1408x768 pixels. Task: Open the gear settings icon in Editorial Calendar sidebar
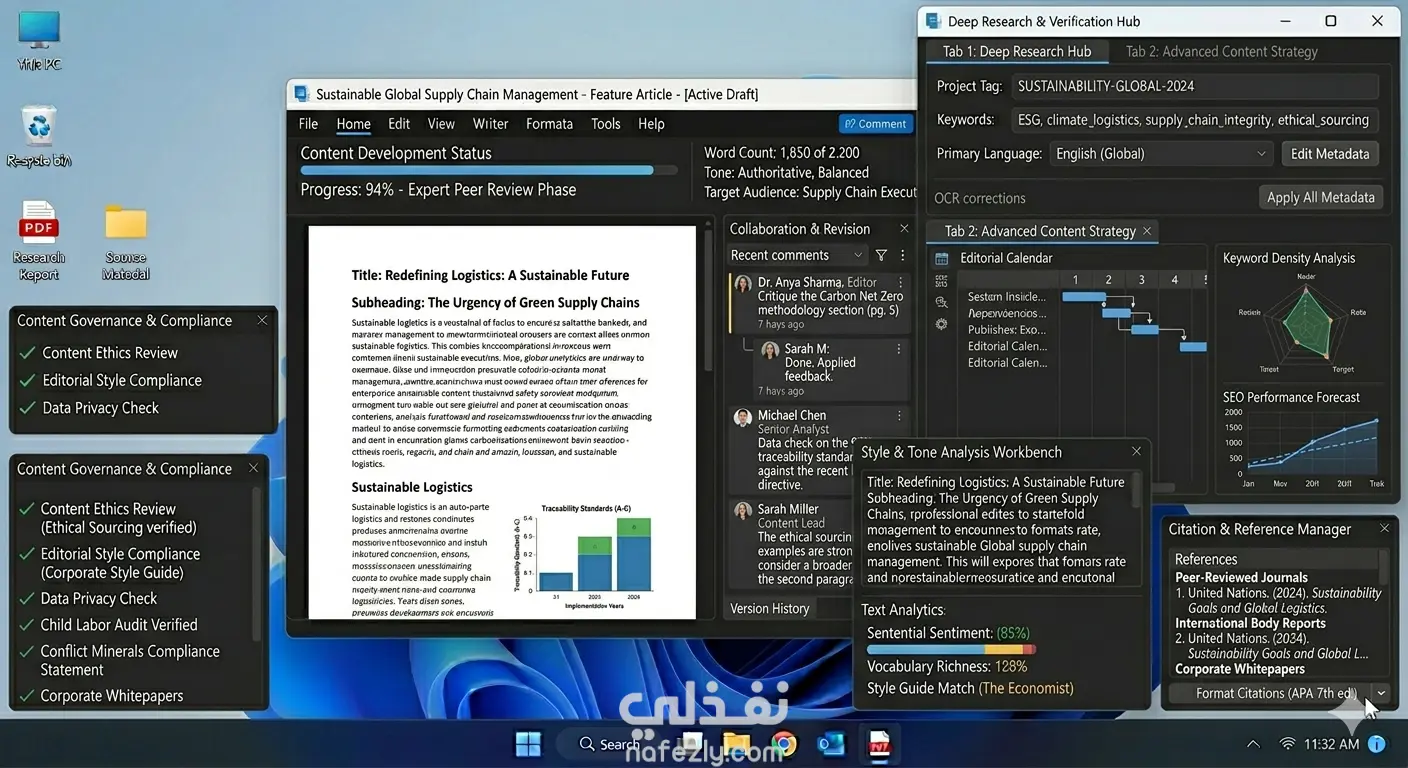tap(941, 324)
